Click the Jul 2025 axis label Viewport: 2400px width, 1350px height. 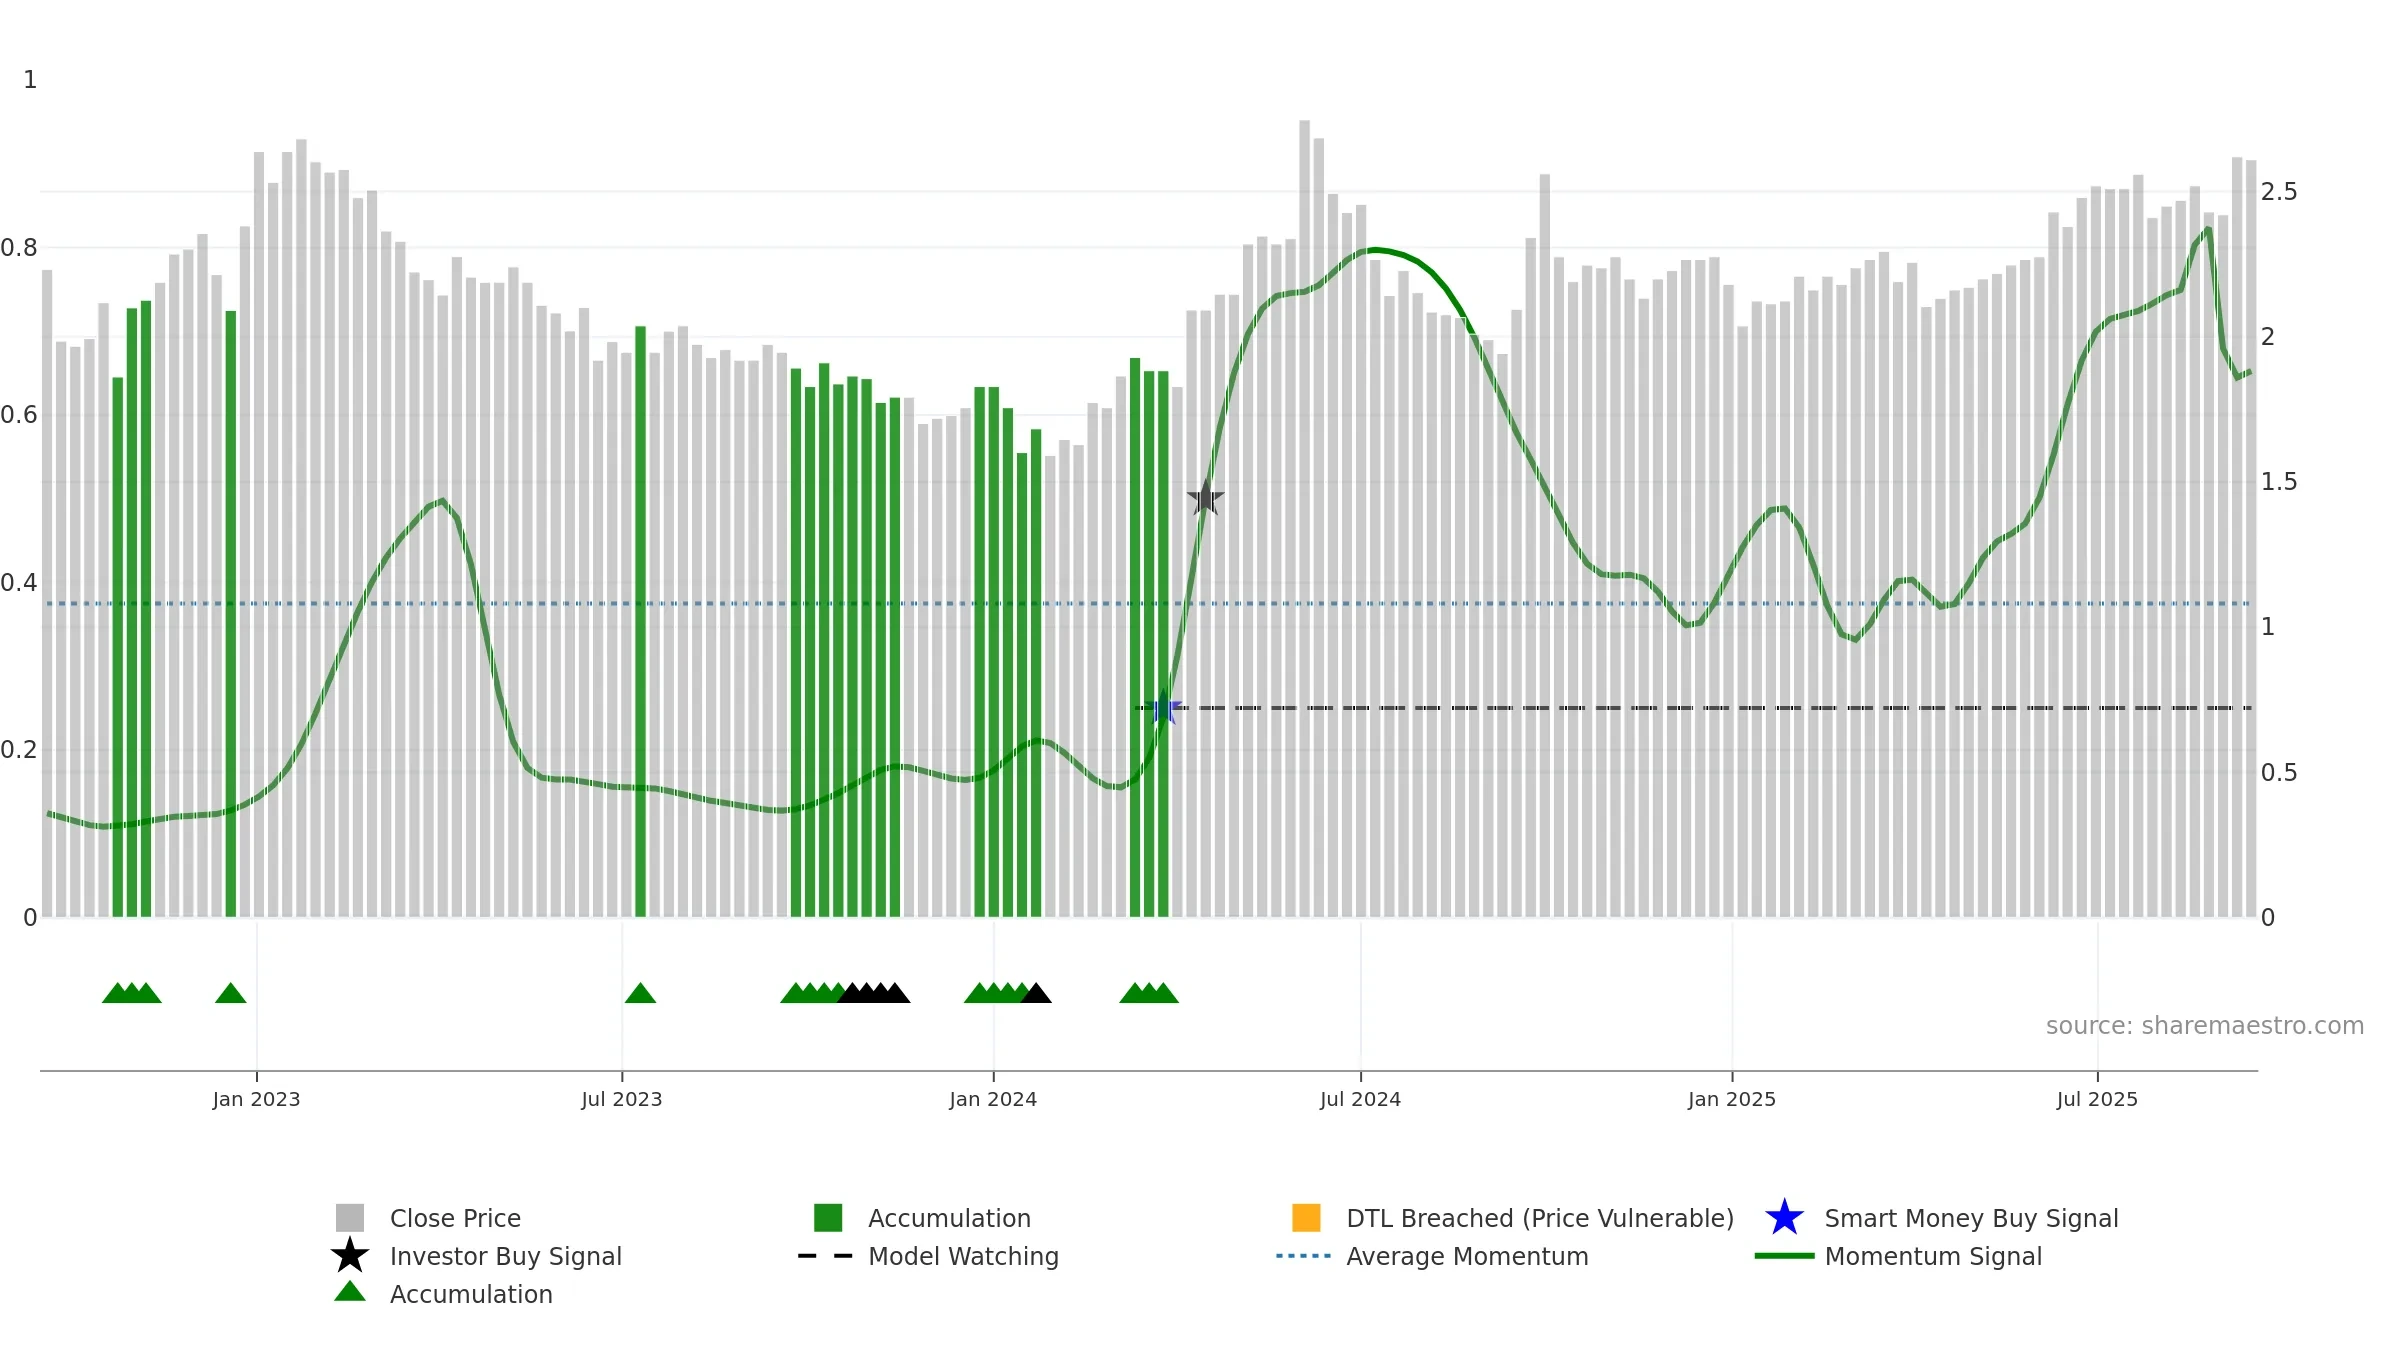2097,1100
